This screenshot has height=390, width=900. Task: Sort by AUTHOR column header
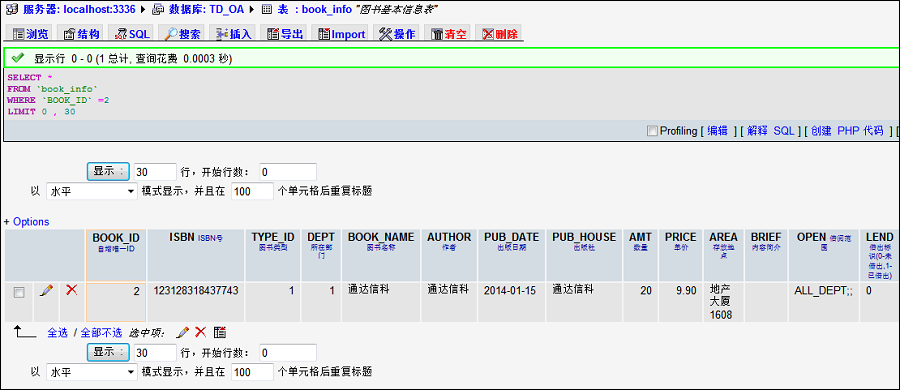click(x=449, y=237)
